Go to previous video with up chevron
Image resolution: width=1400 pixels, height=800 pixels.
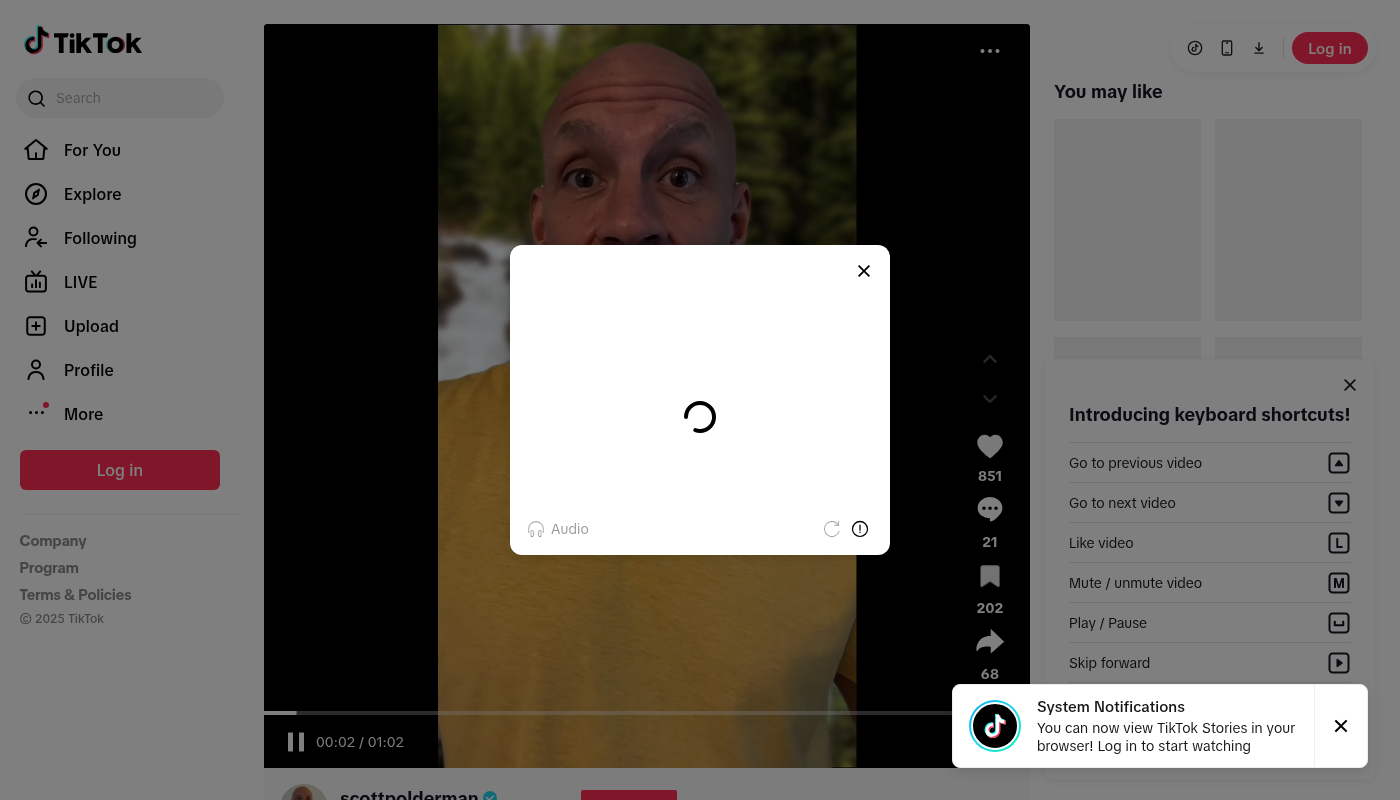pos(989,359)
